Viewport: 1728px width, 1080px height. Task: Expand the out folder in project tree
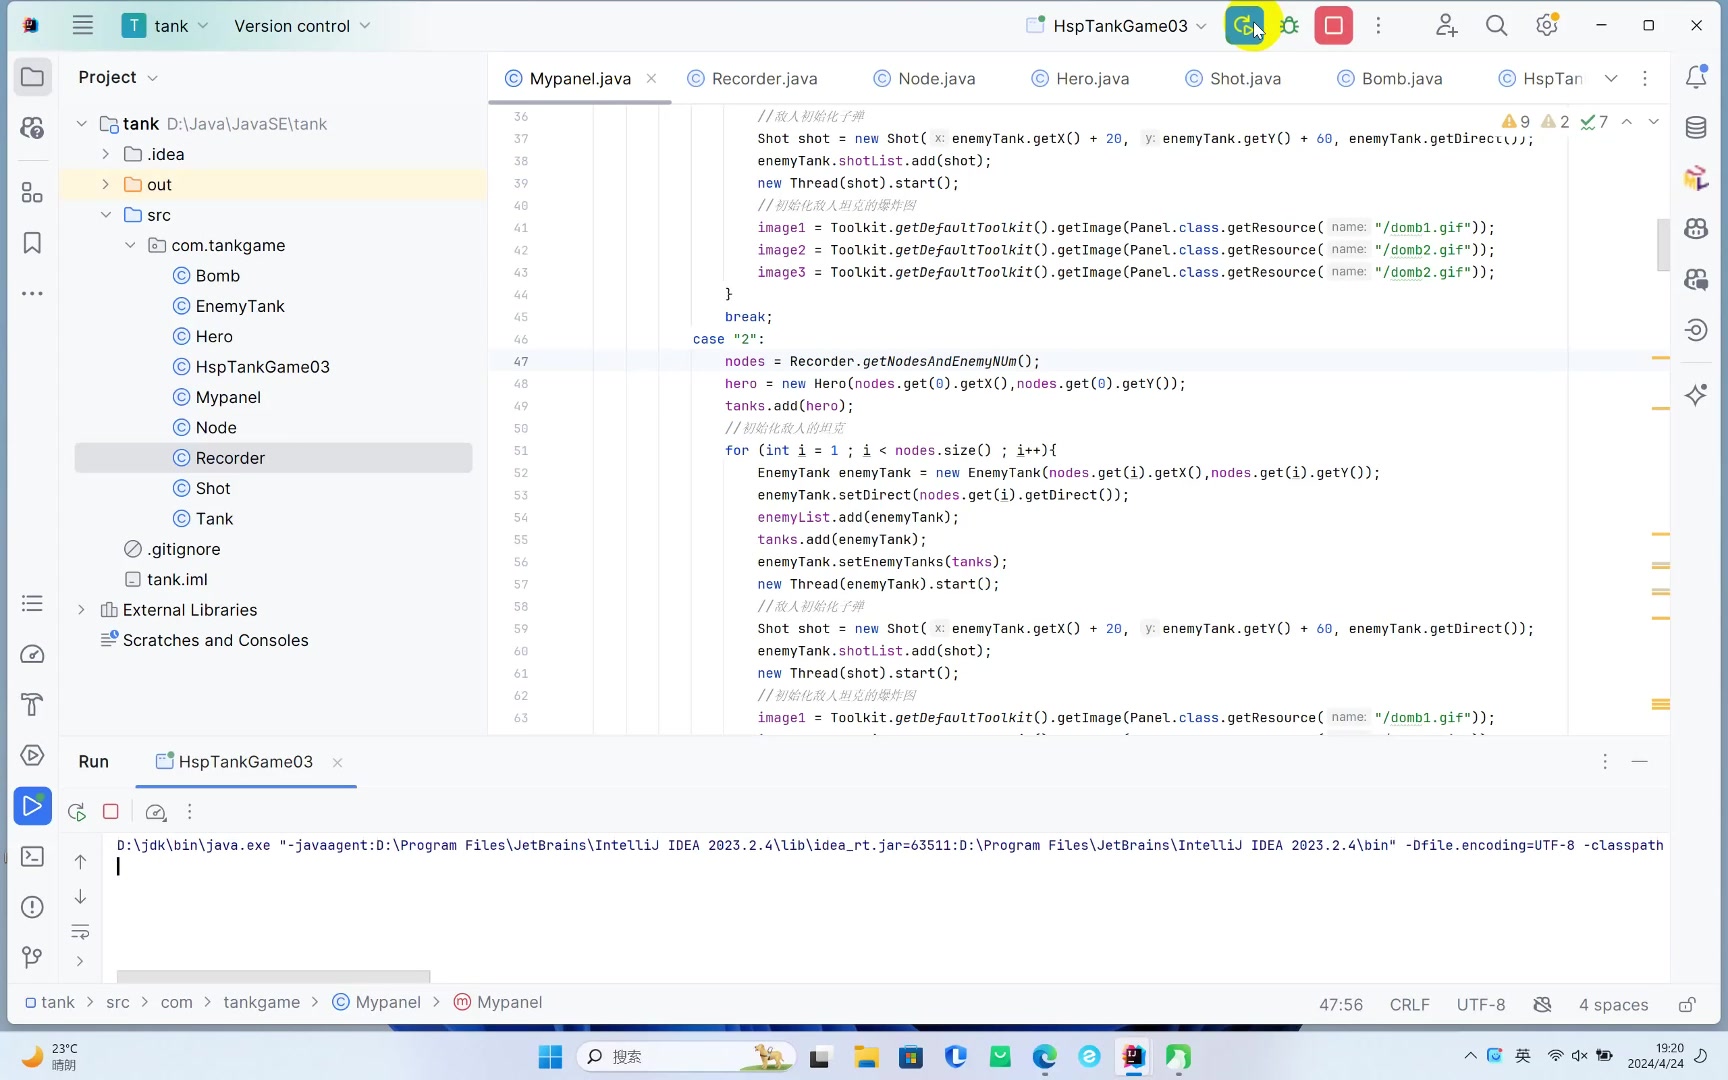point(106,185)
